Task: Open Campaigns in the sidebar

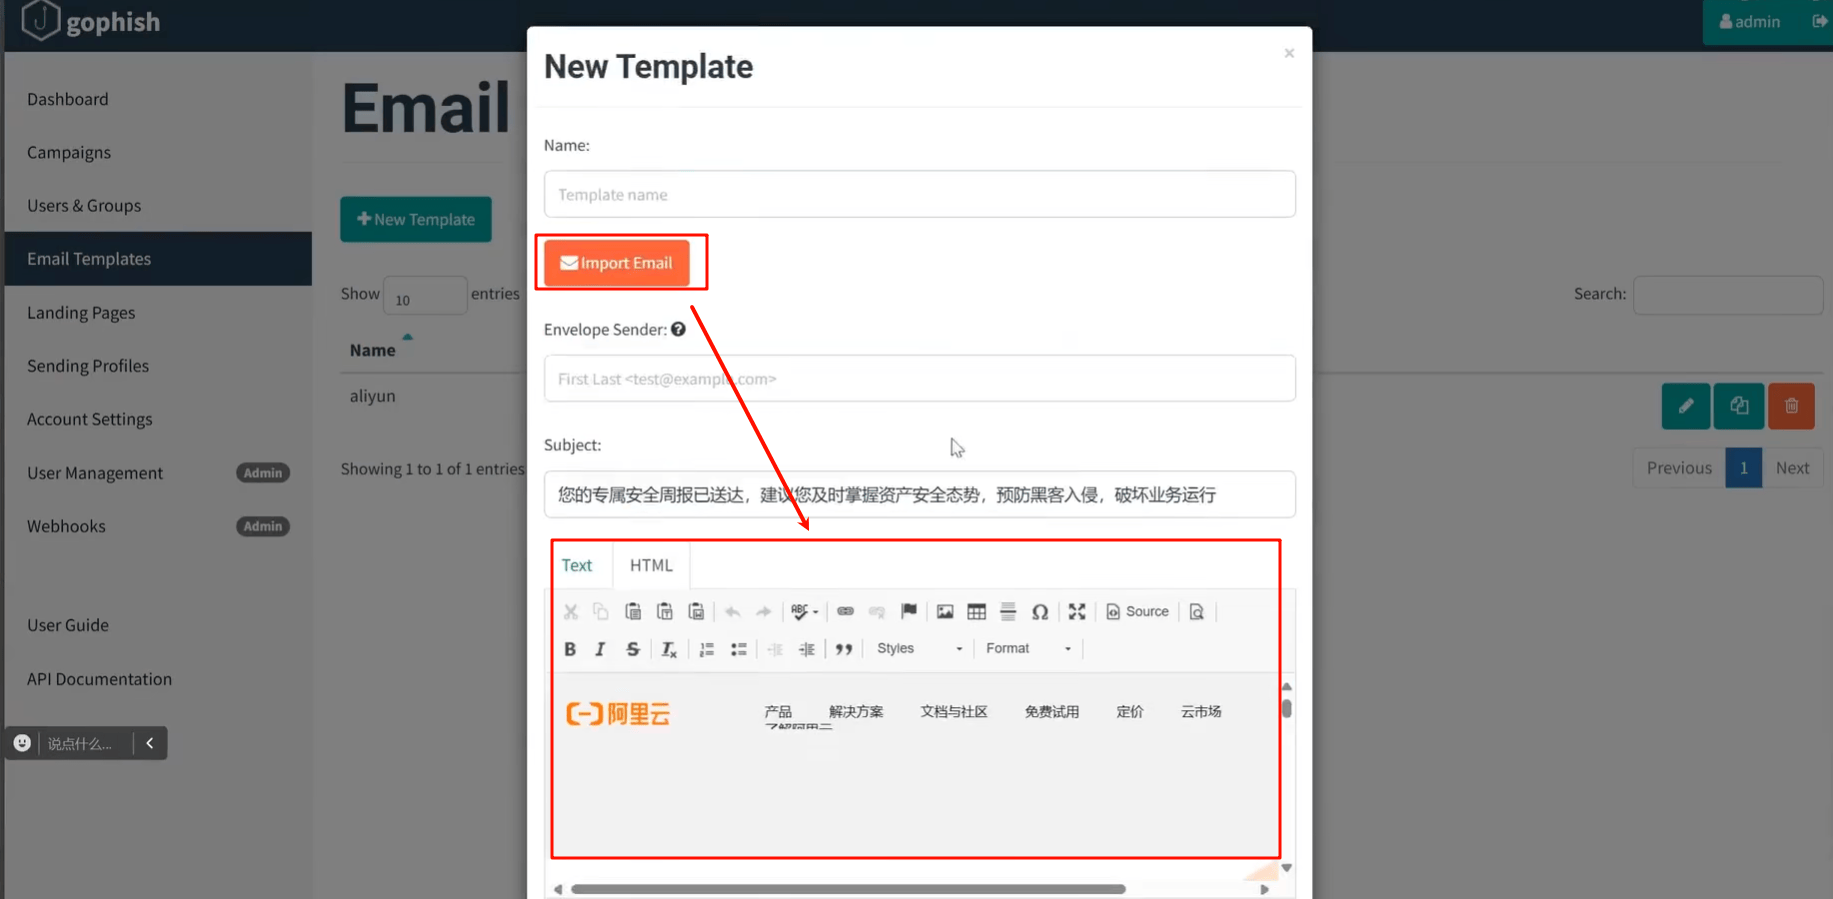Action: click(x=69, y=152)
